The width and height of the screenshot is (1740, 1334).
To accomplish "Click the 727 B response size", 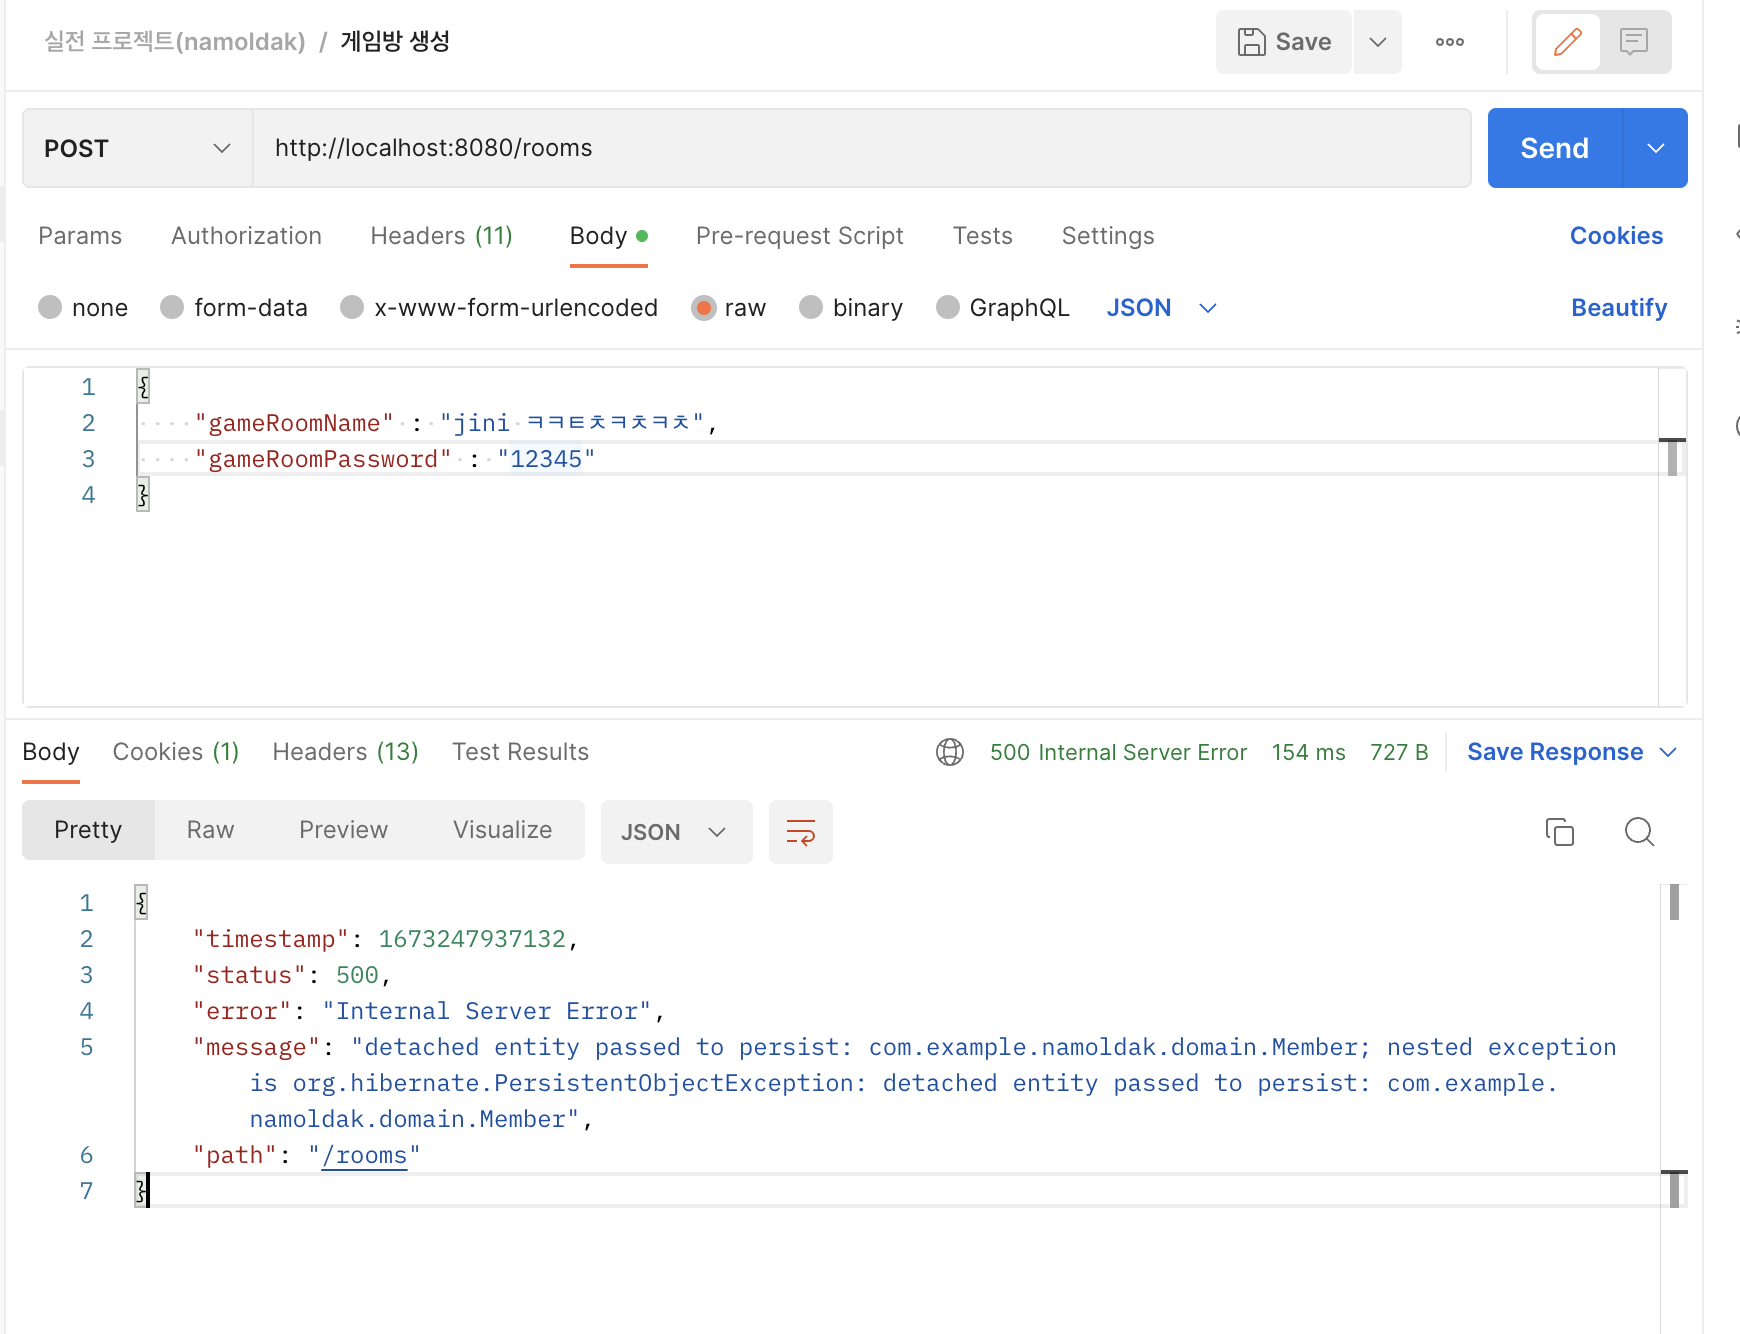I will 1399,752.
